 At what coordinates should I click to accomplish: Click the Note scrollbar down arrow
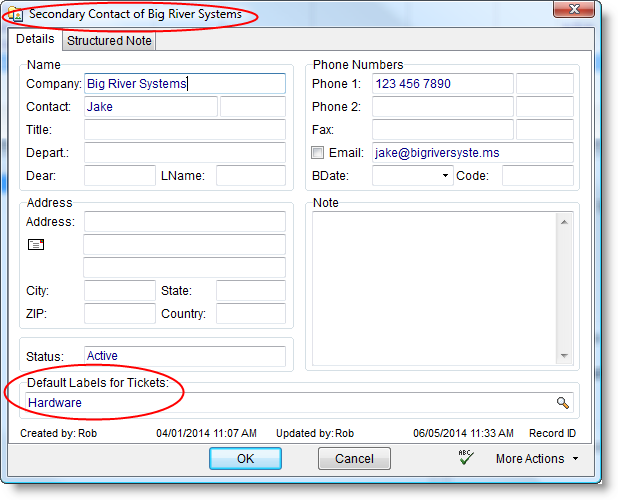pos(564,356)
